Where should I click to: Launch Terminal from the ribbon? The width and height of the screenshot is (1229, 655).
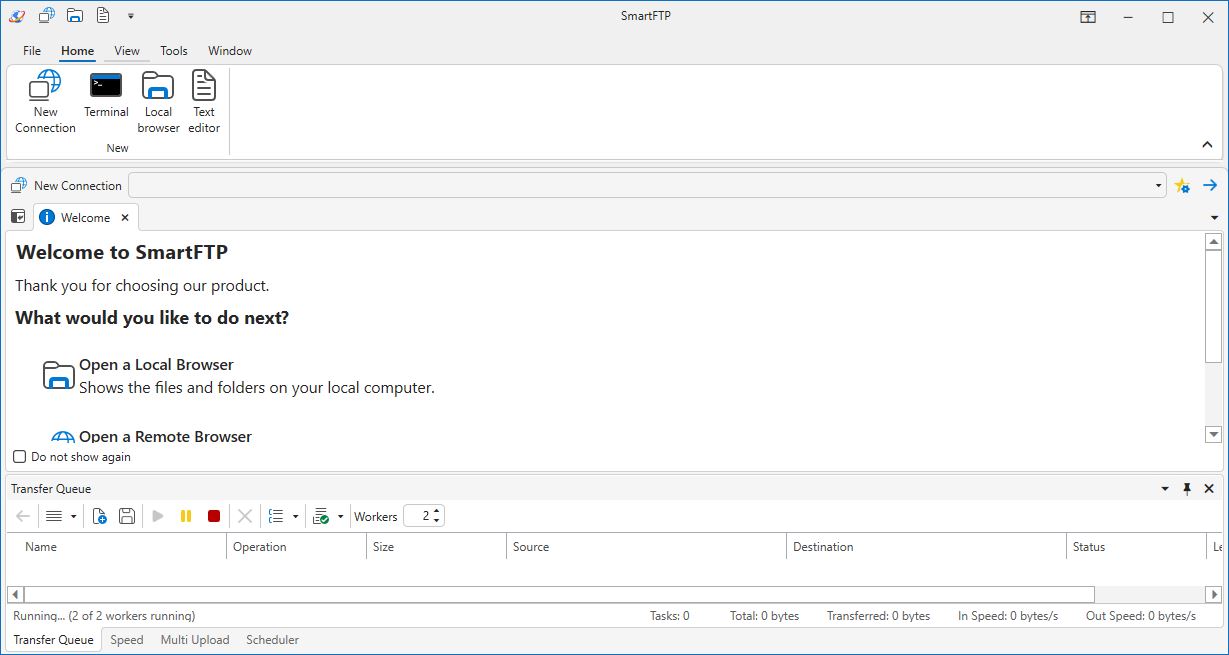[106, 96]
